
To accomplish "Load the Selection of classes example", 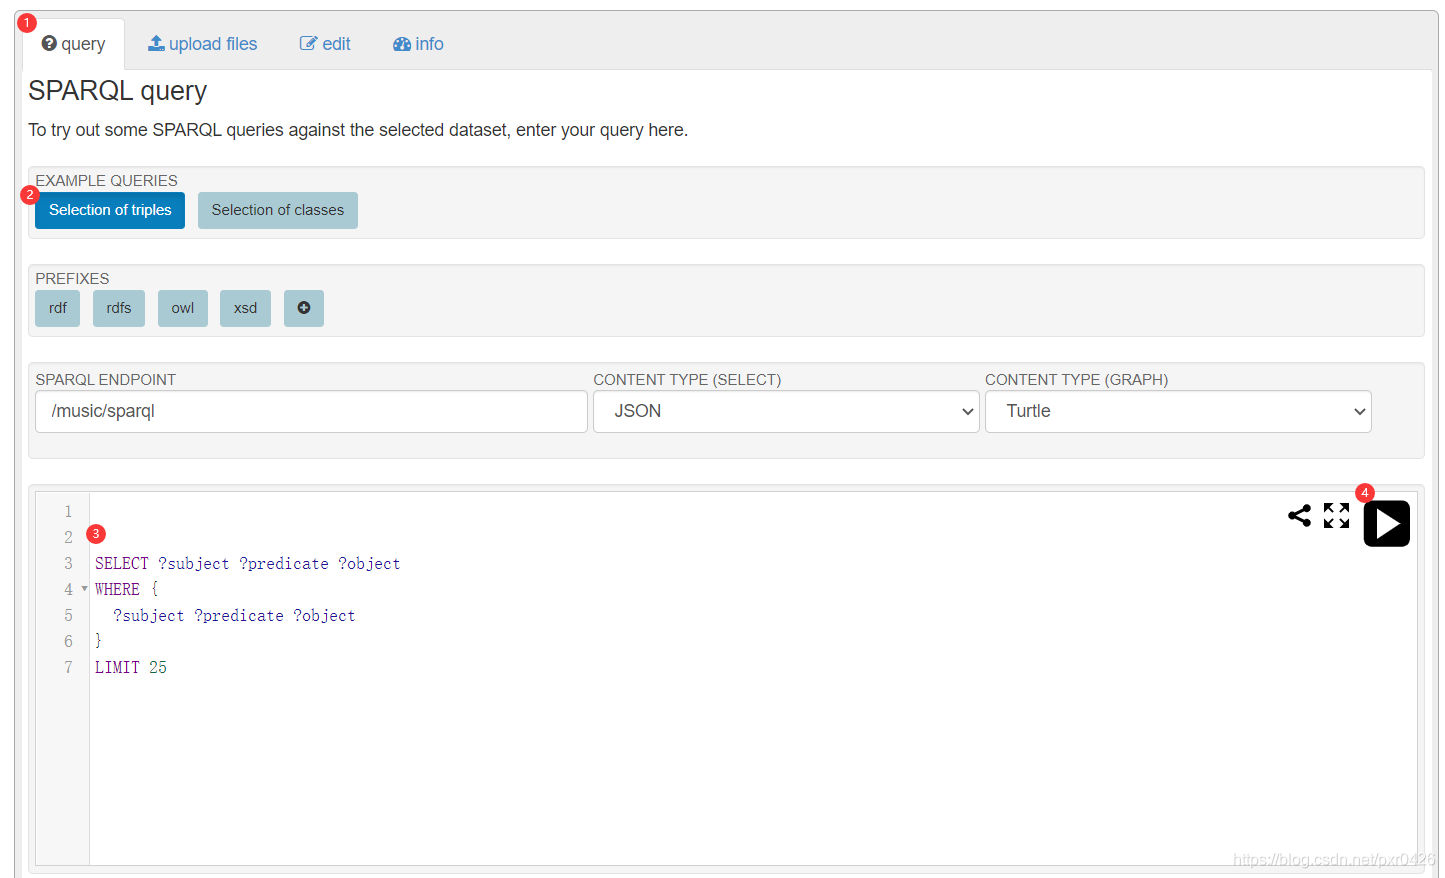I will [278, 210].
